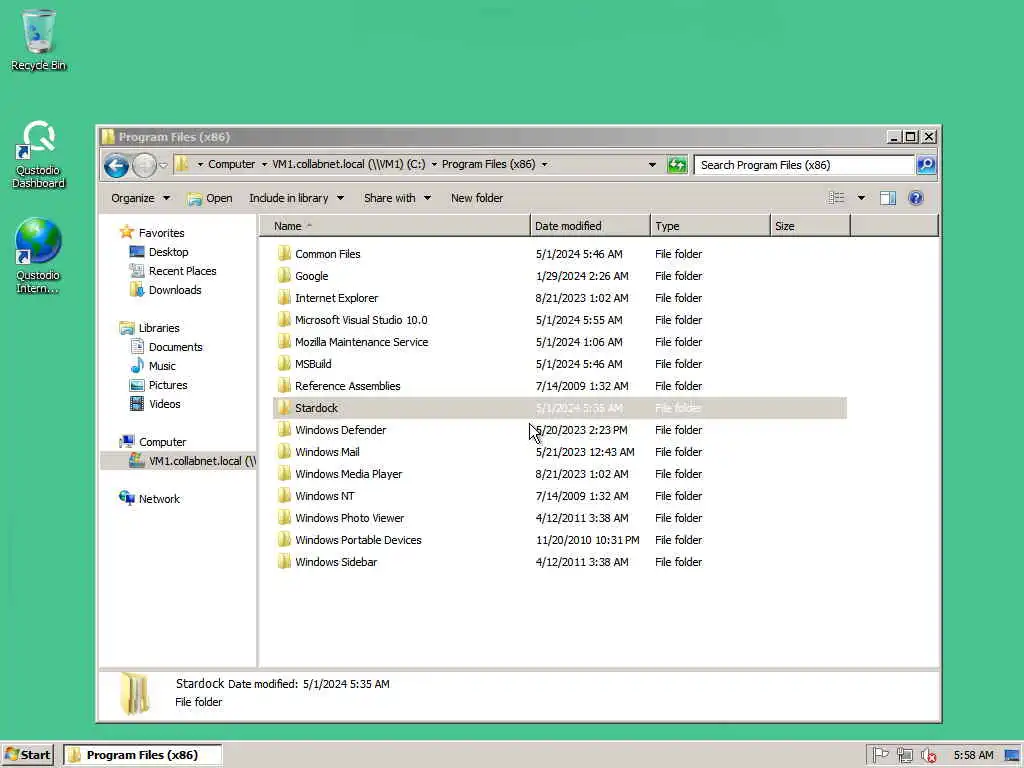Viewport: 1024px width, 768px height.
Task: Refresh the folder with green arrows icon
Action: pyautogui.click(x=677, y=165)
